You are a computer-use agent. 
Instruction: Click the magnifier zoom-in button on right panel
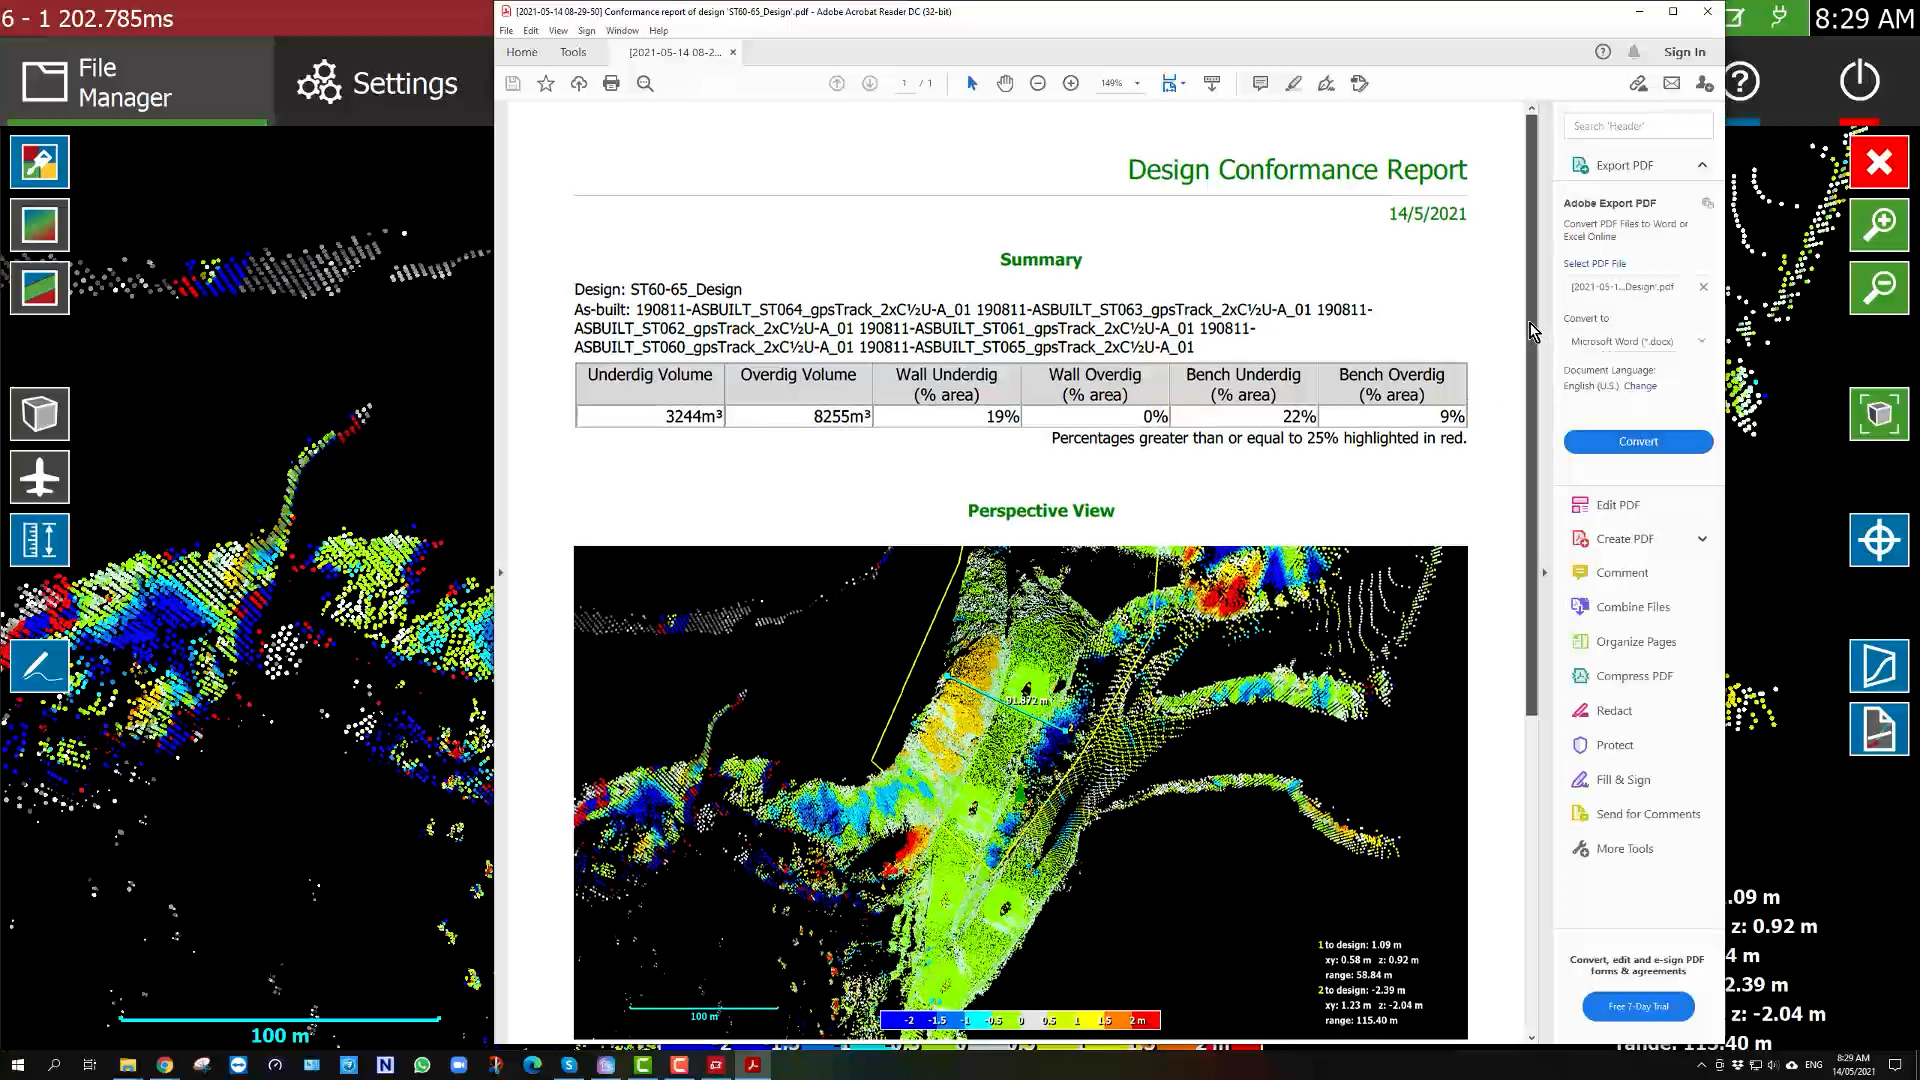tap(1879, 225)
